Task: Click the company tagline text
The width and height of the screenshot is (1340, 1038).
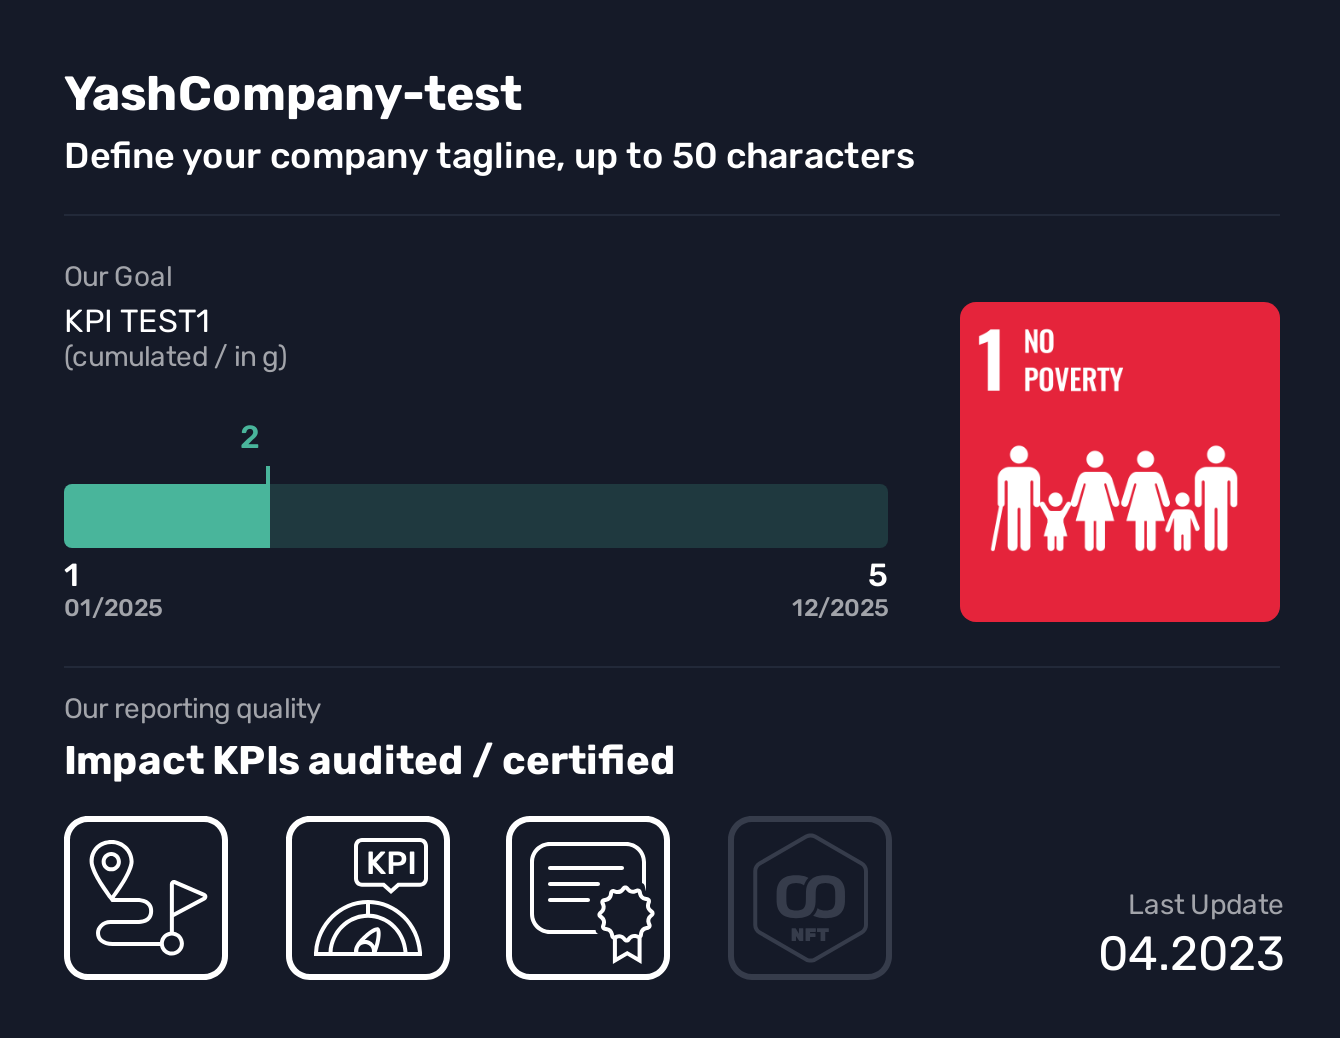Action: coord(489,156)
